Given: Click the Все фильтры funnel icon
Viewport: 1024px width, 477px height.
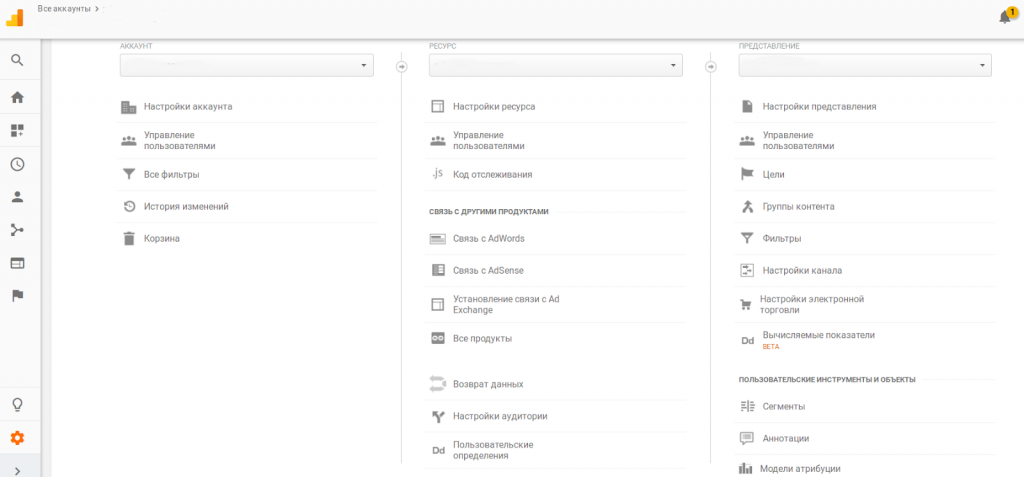Looking at the screenshot, I should (129, 174).
